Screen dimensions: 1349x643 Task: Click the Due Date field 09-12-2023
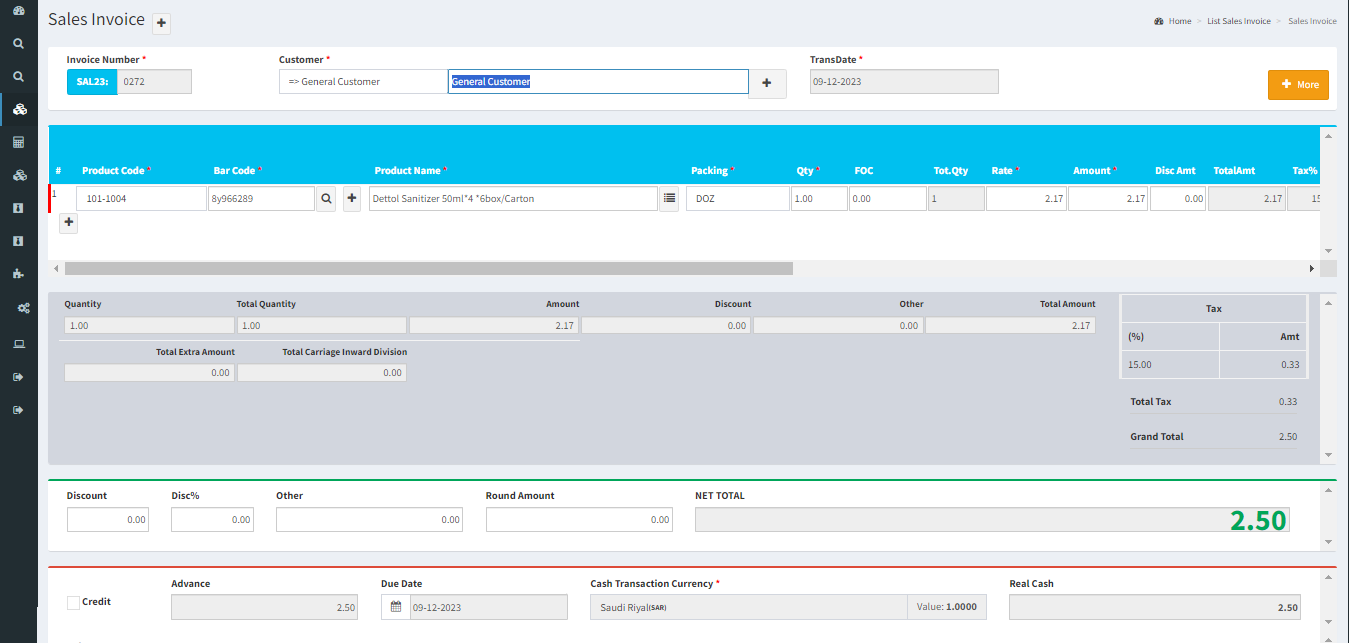(488, 607)
